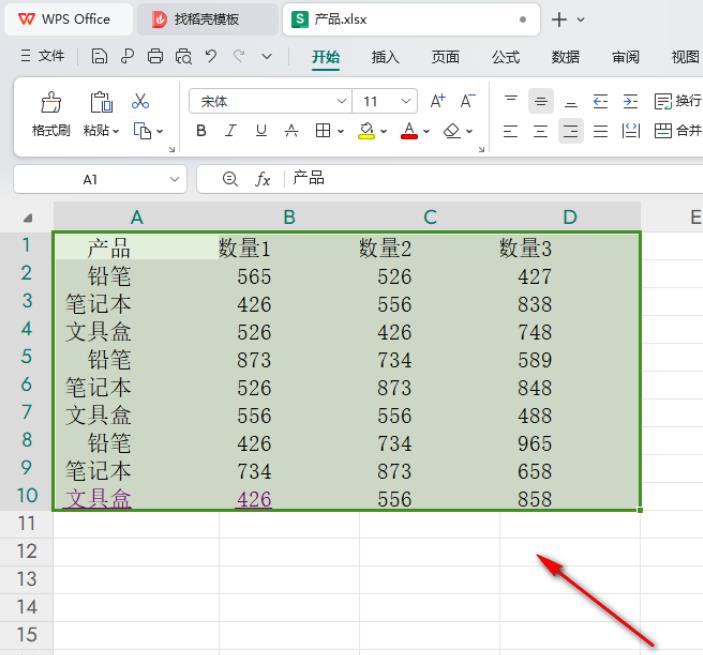Toggle Top Align vertical alignment

[511, 101]
